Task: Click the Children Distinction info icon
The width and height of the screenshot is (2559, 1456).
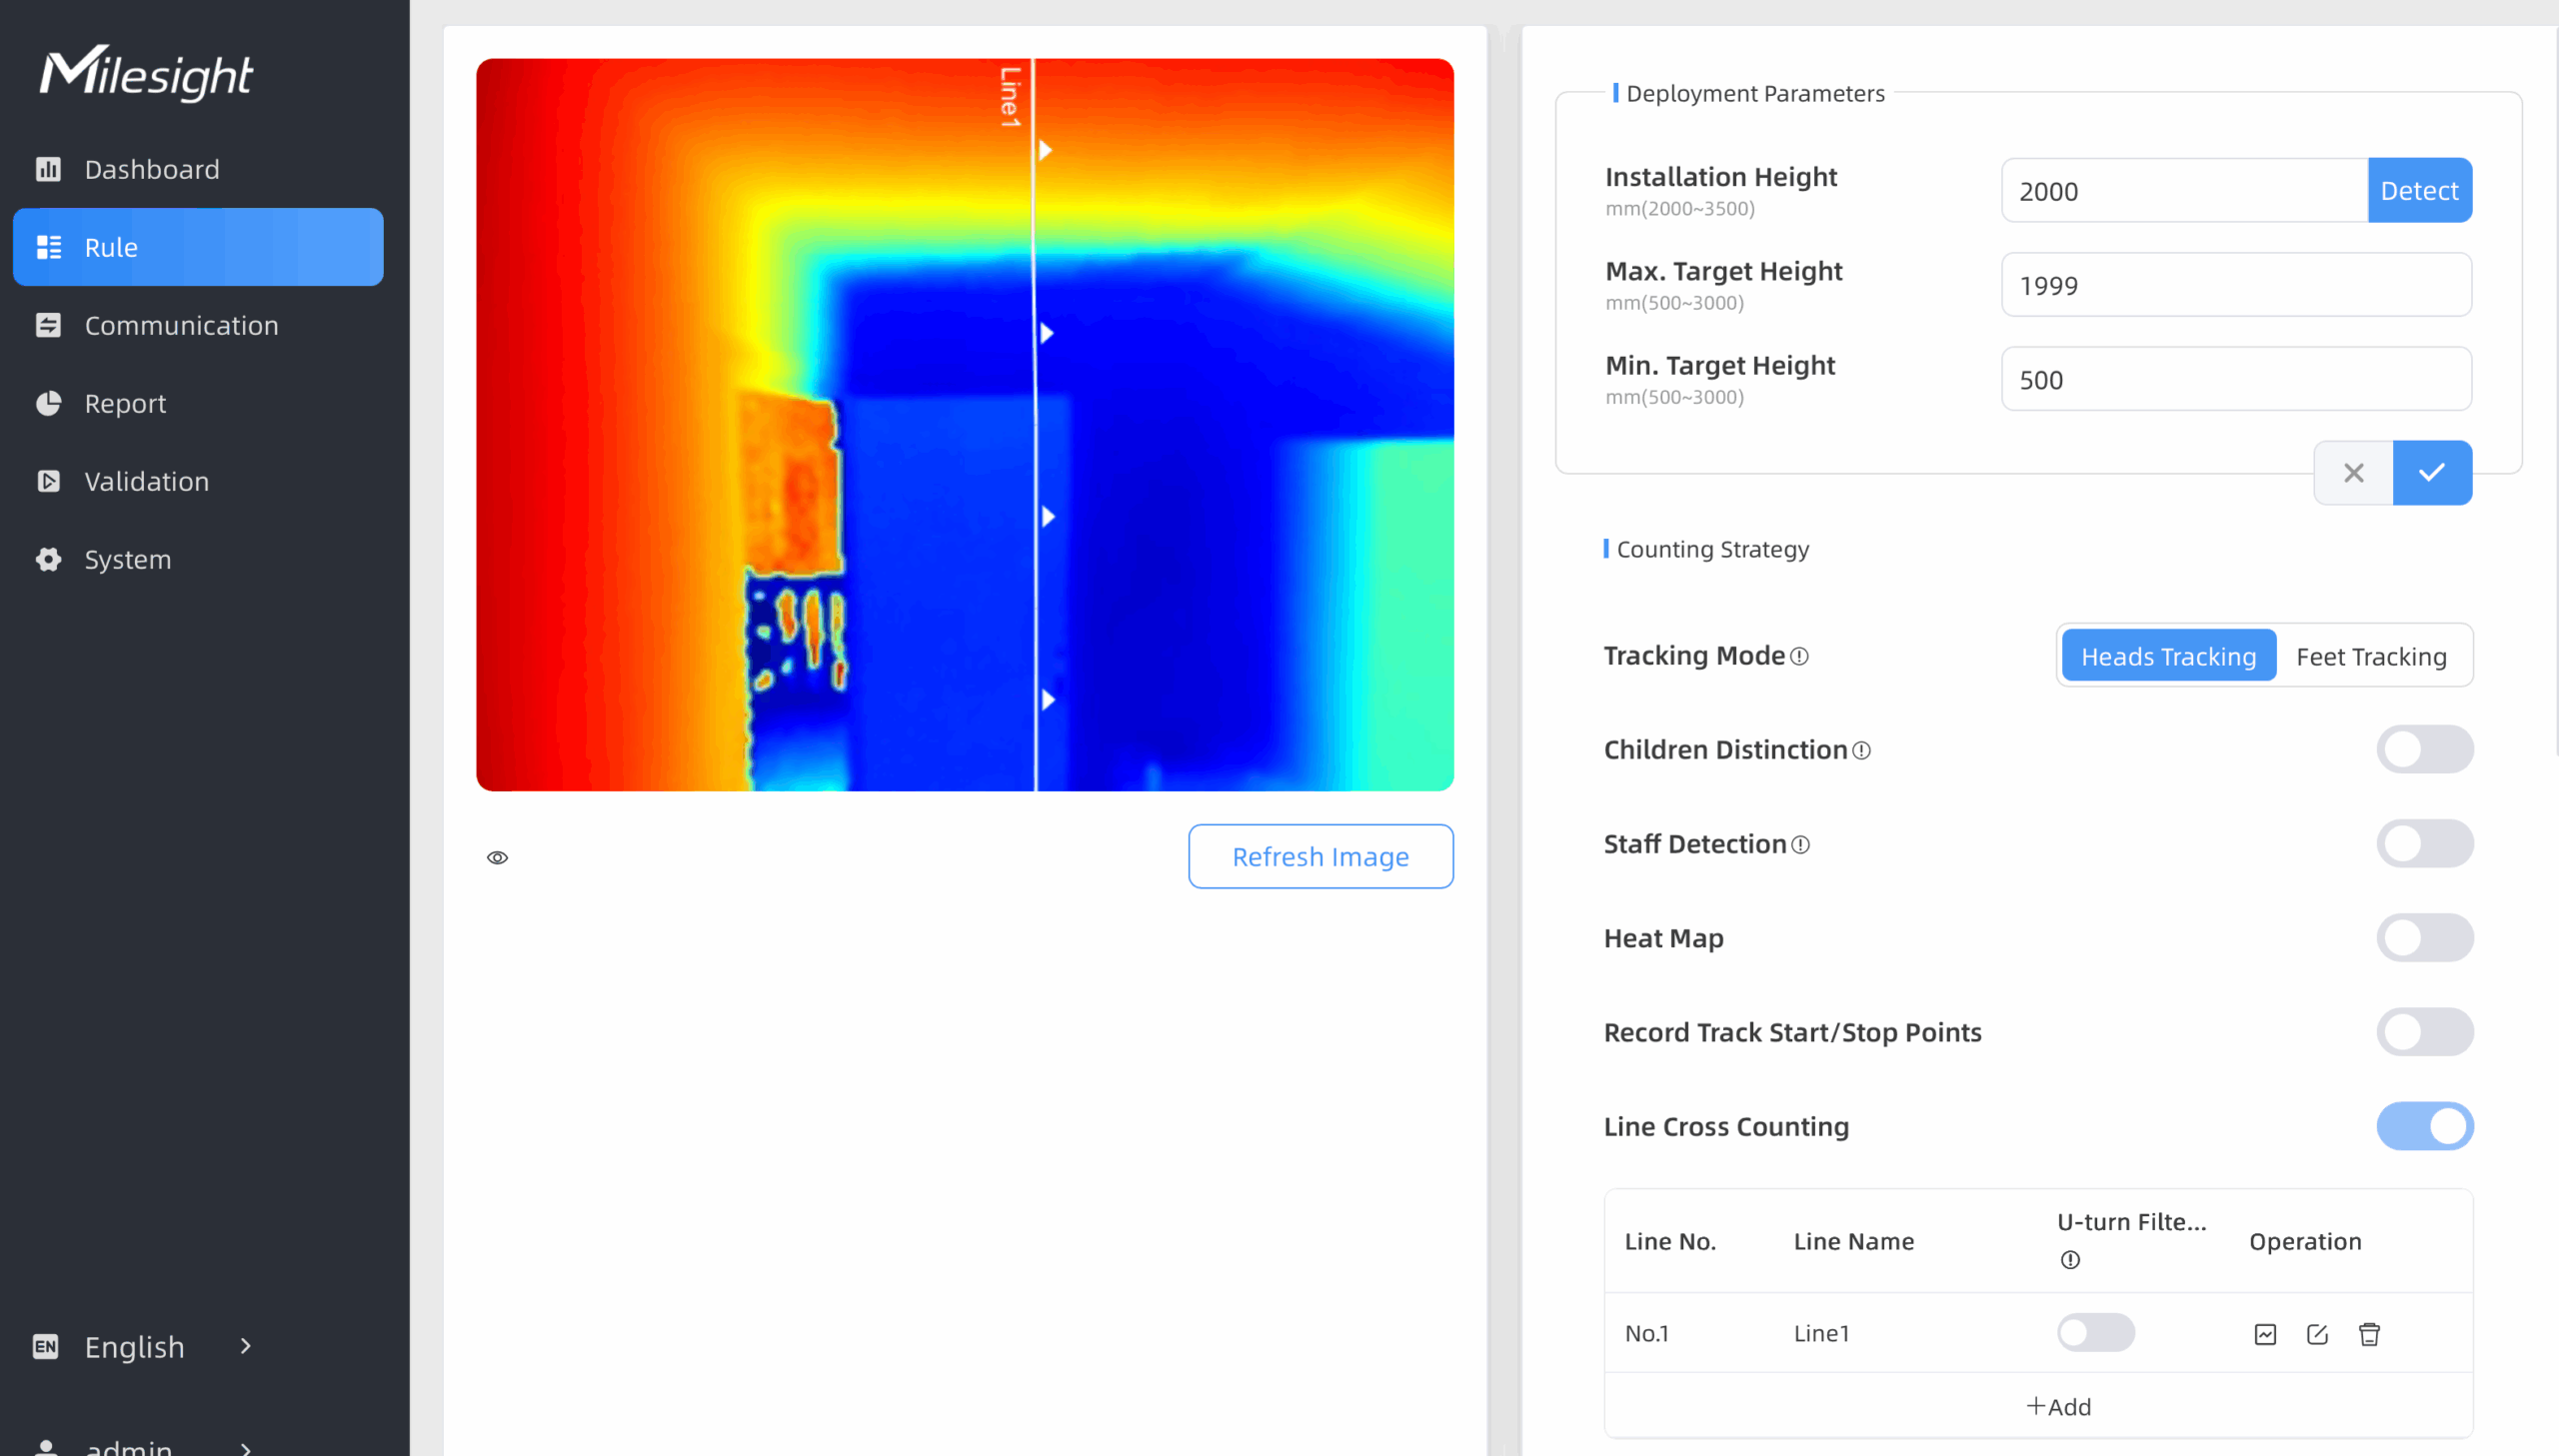Action: (x=1861, y=751)
